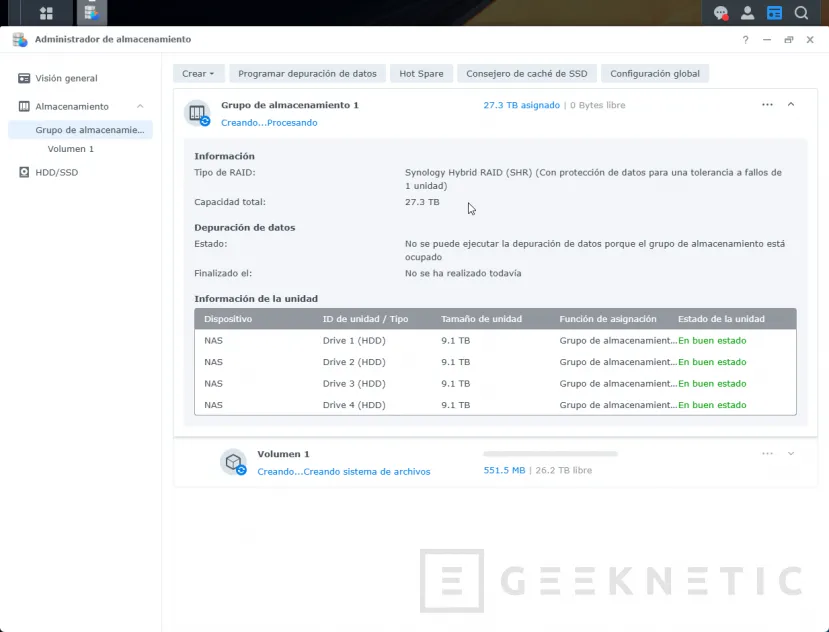Viewport: 829px width, 632px height.
Task: Open the user account options icon
Action: point(747,13)
